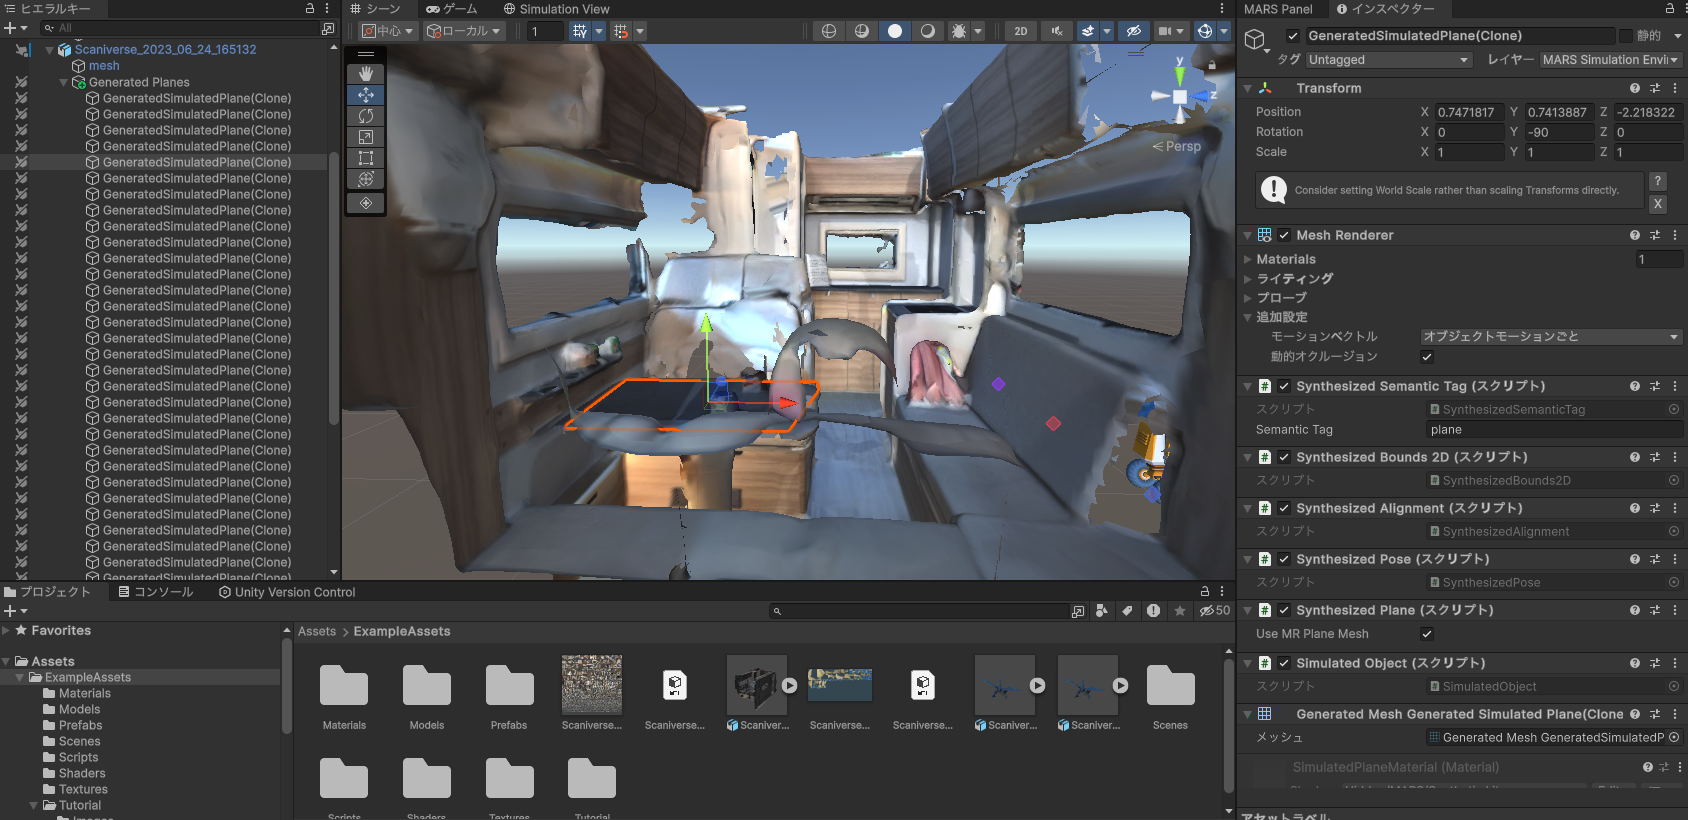This screenshot has width=1688, height=820.
Task: Click the scene gizmos icon
Action: [1205, 31]
